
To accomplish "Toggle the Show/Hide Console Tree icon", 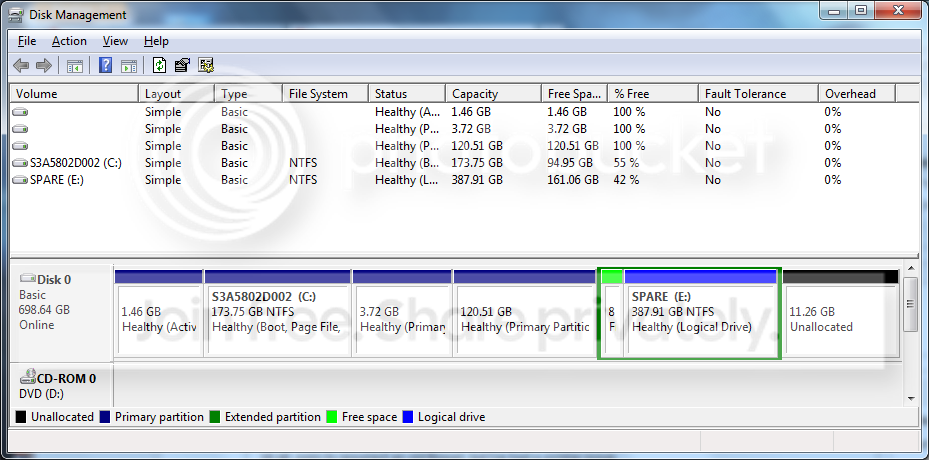I will [75, 66].
